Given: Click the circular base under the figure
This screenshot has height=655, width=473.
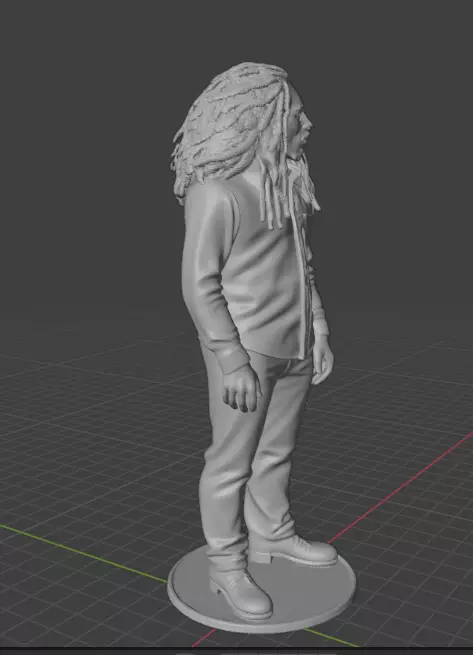Looking at the screenshot, I should coord(262,588).
